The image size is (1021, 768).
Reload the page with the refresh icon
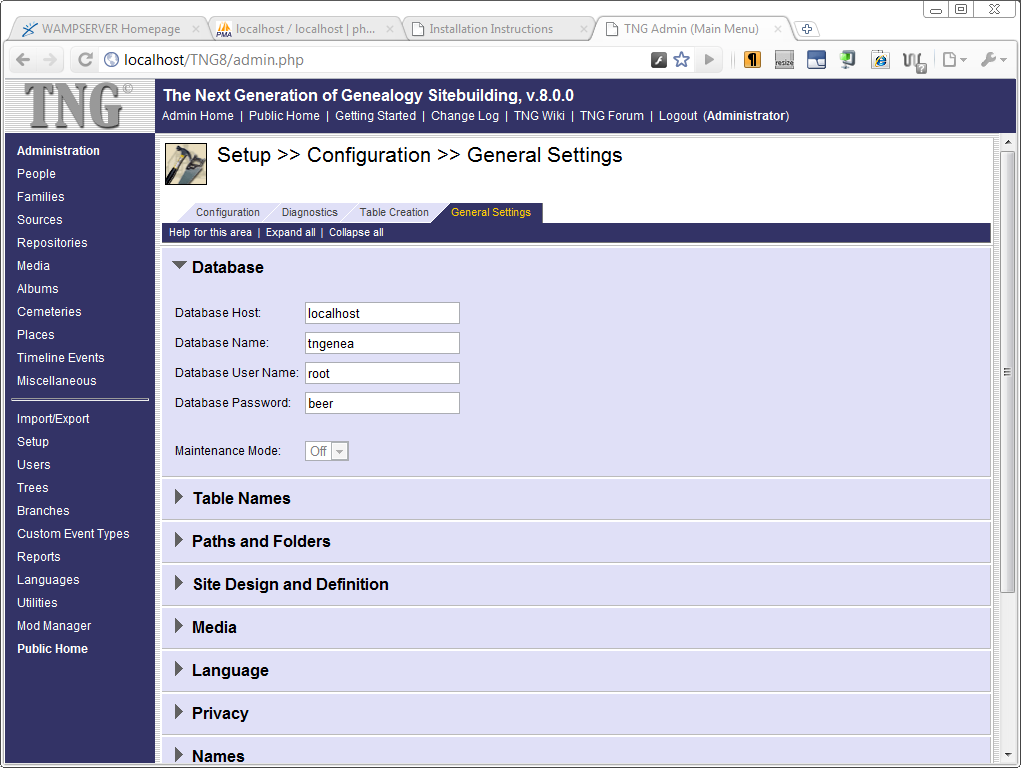[x=85, y=60]
